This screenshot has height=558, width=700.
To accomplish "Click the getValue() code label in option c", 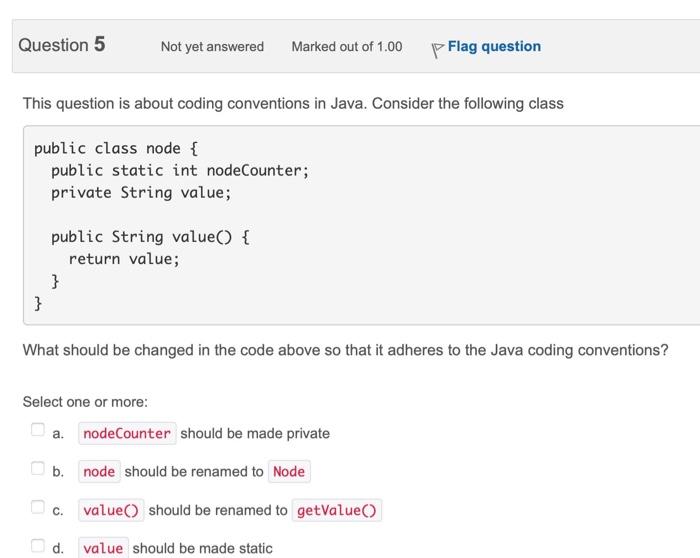I will click(337, 510).
